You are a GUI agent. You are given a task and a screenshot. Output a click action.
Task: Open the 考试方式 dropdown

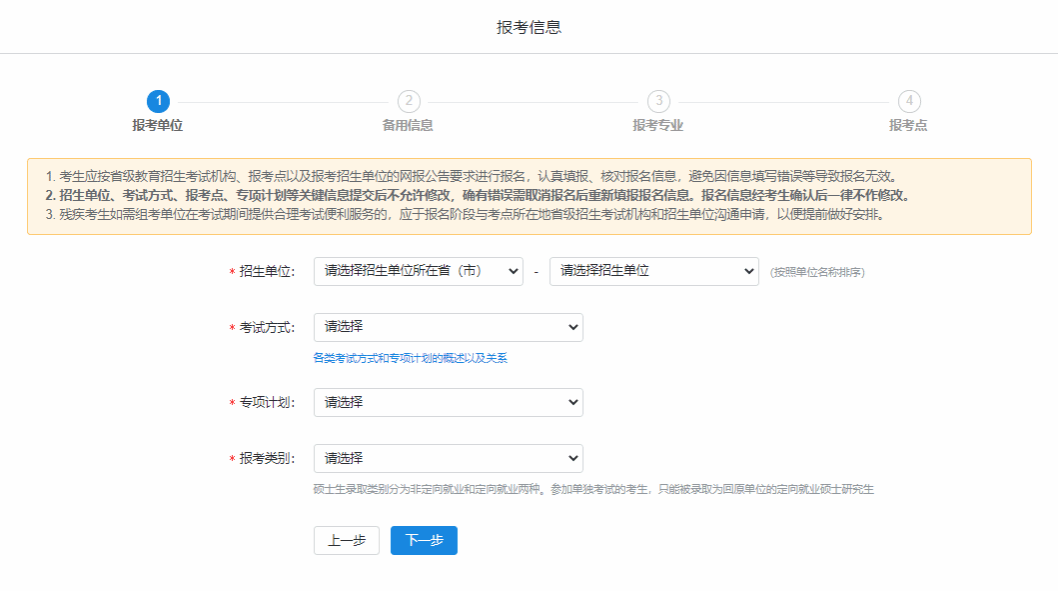[448, 327]
